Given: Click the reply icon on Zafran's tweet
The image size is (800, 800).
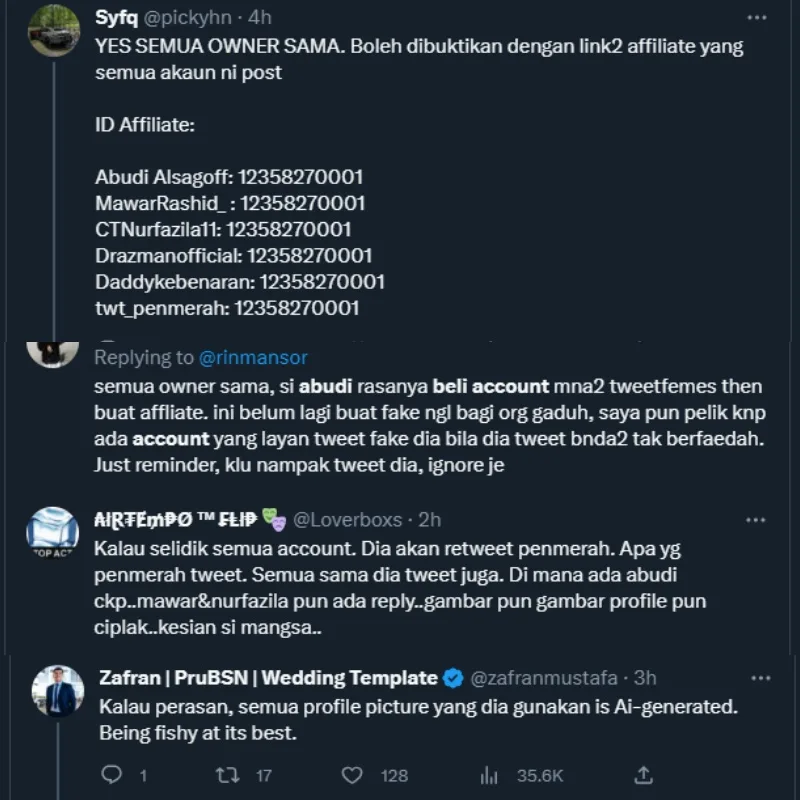Looking at the screenshot, I should click(113, 775).
